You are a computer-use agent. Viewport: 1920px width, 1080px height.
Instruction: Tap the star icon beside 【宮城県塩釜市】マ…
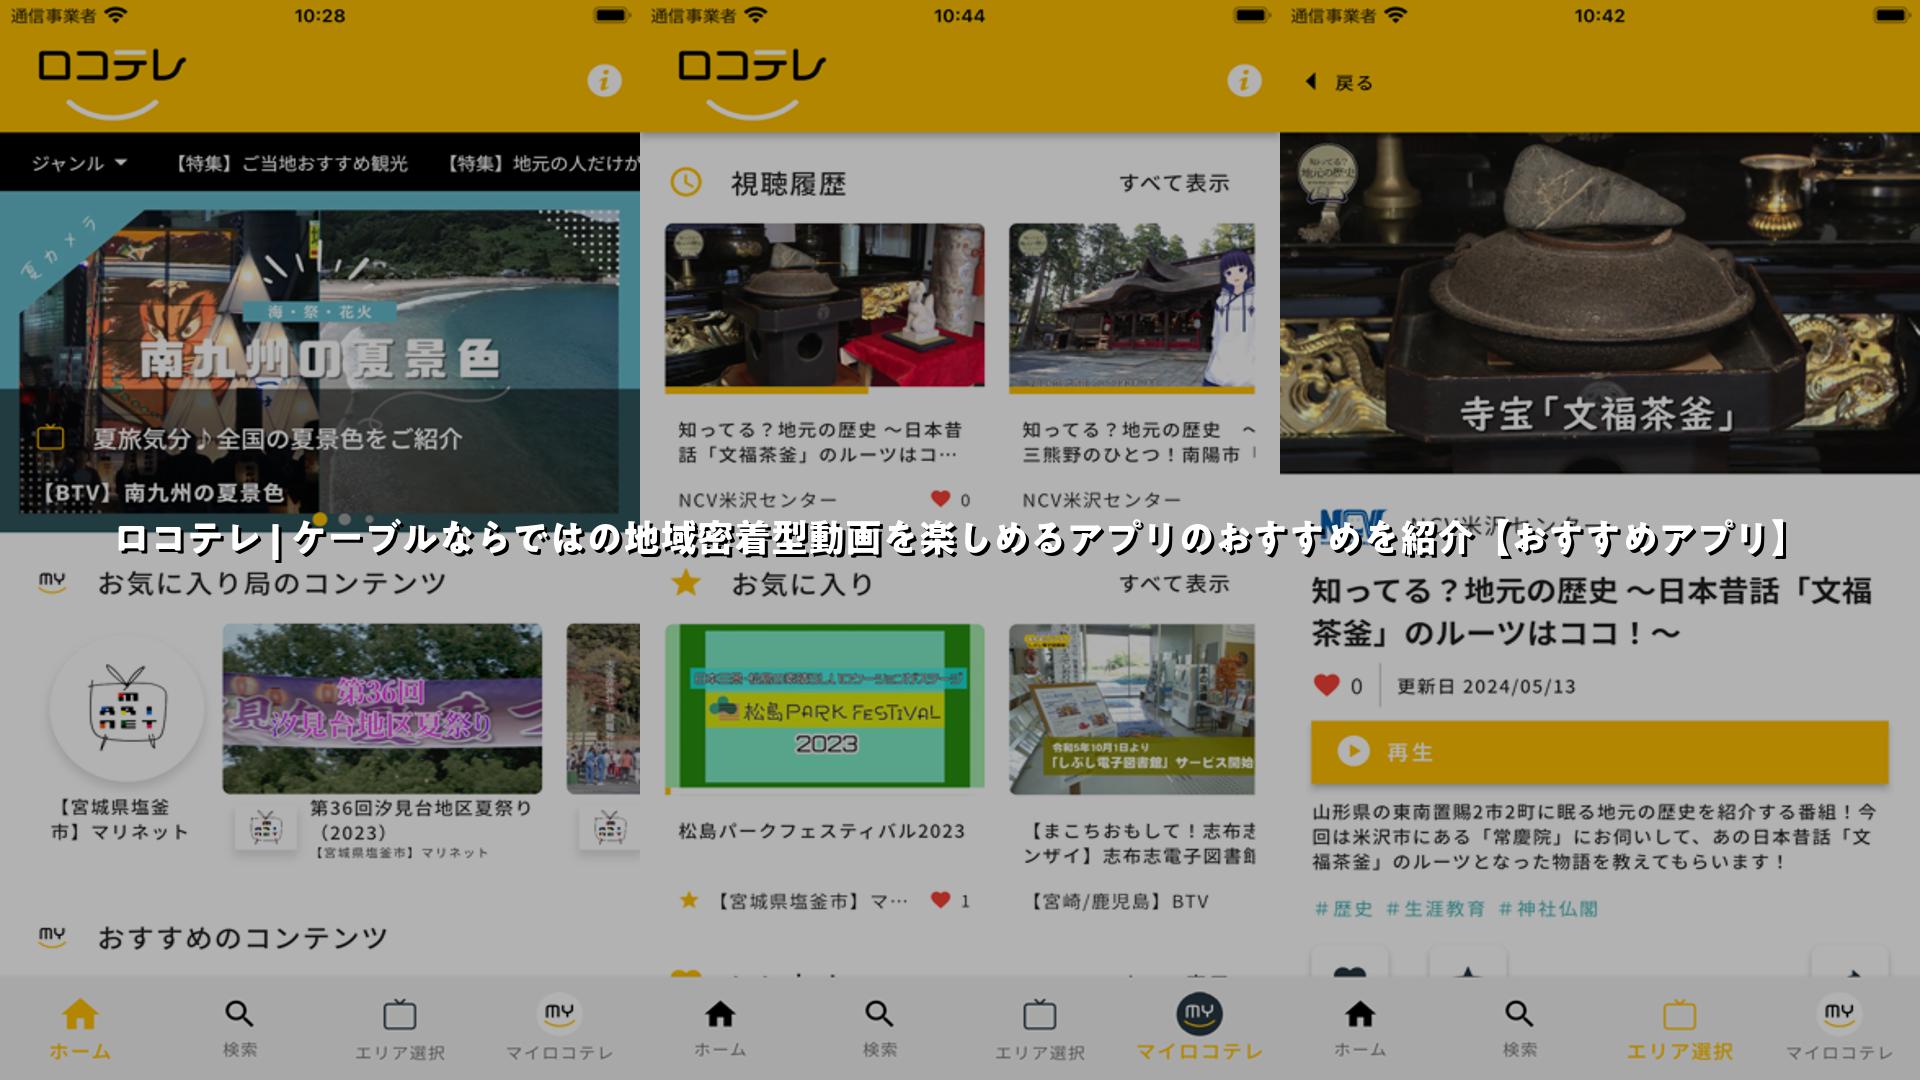pos(689,900)
